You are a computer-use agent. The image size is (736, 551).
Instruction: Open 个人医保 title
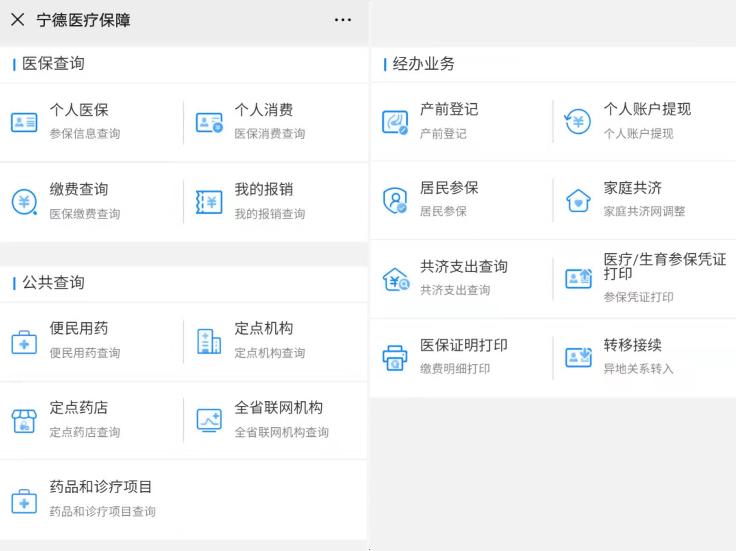[x=79, y=110]
